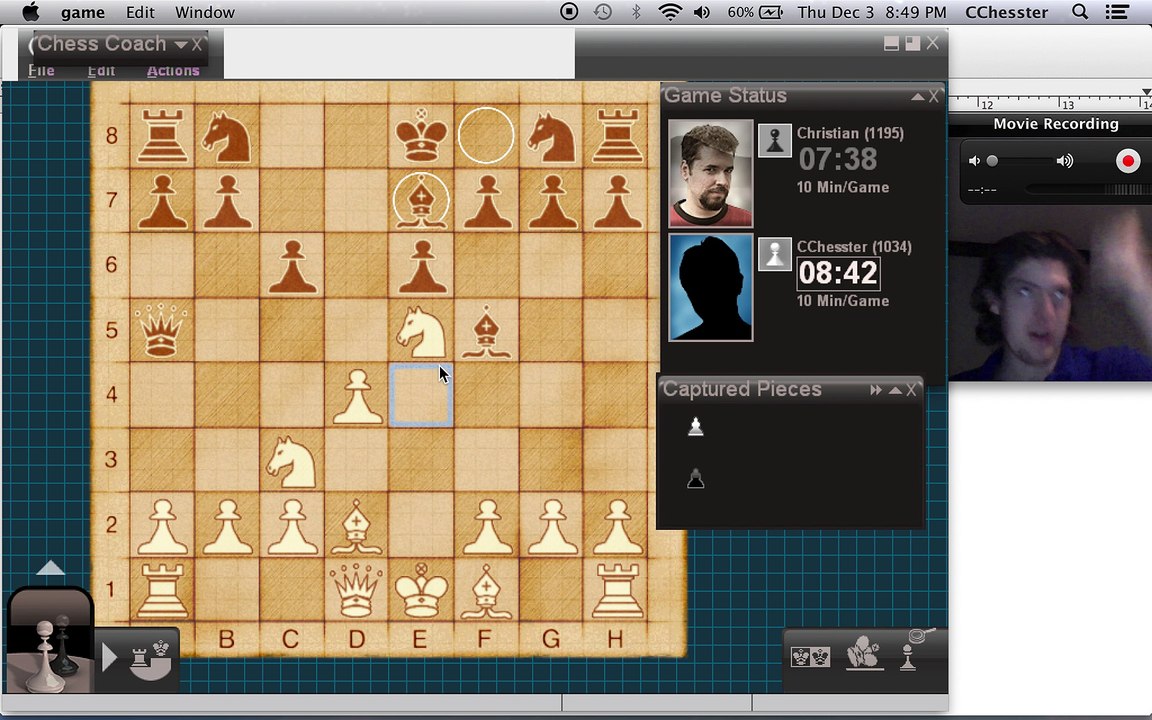Click the rook and king icon beside play arrow
This screenshot has height=720, width=1152.
coord(149,658)
